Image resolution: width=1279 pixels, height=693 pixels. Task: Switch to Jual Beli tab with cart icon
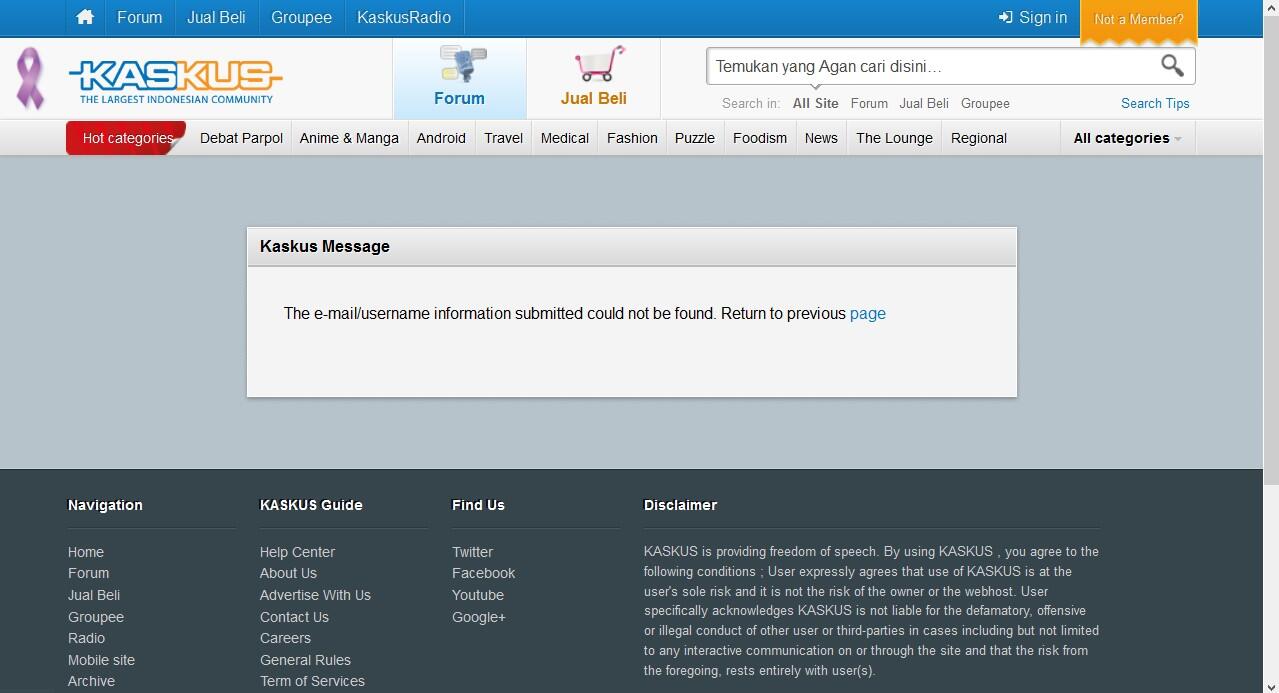click(594, 78)
